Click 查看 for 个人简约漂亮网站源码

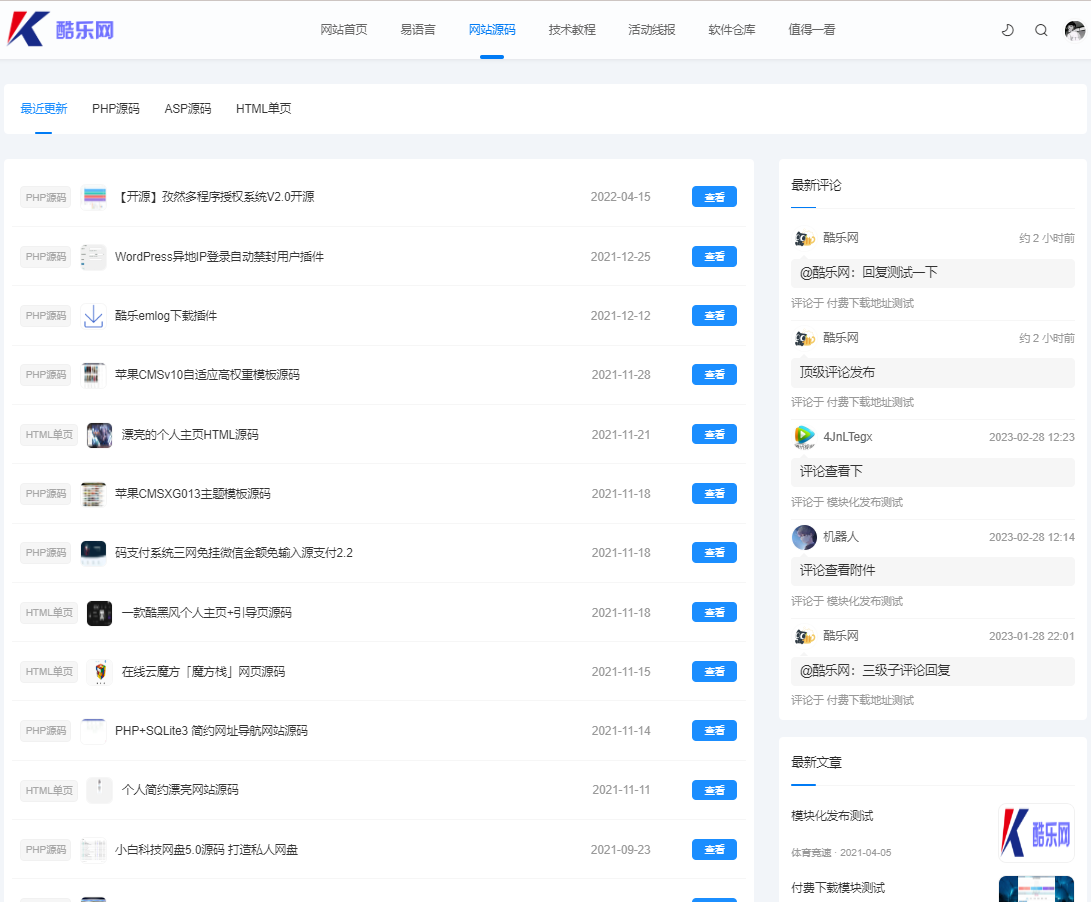[x=715, y=790]
